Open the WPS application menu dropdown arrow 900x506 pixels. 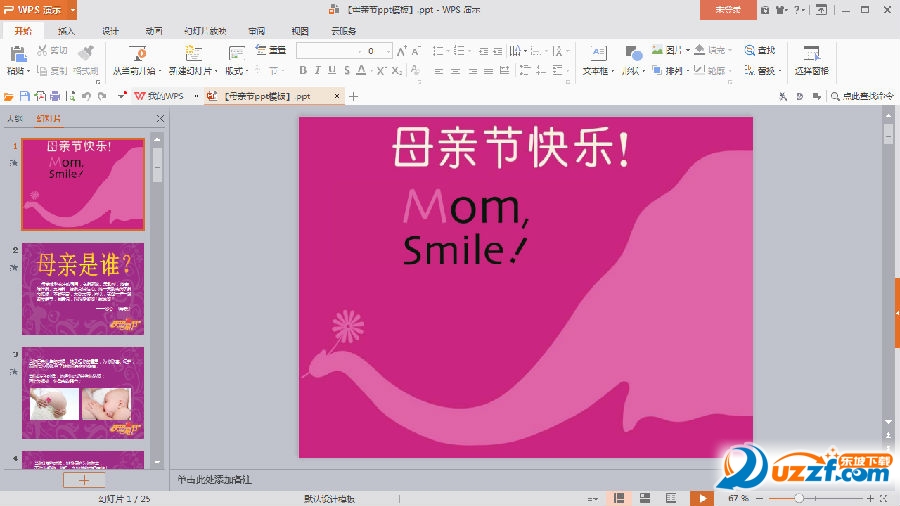[x=73, y=10]
